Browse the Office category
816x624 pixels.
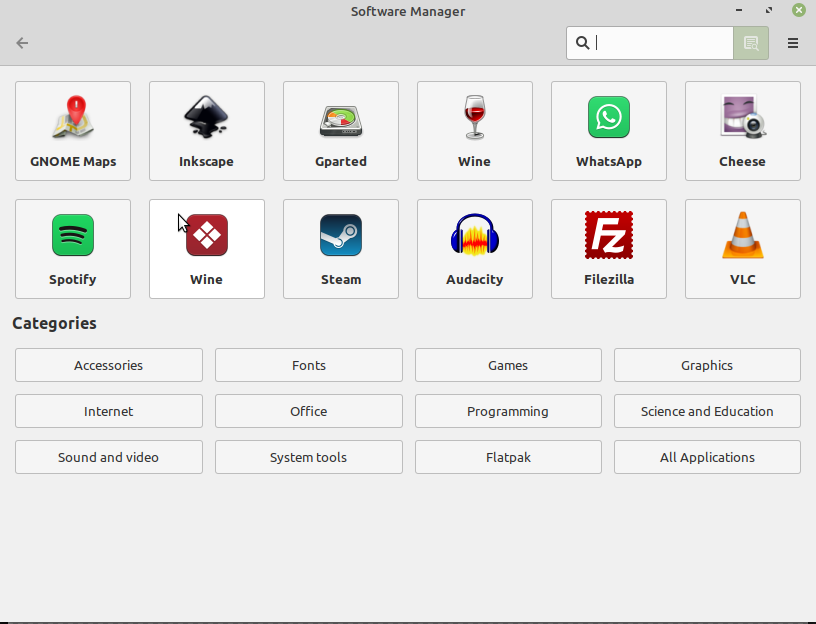pos(309,411)
